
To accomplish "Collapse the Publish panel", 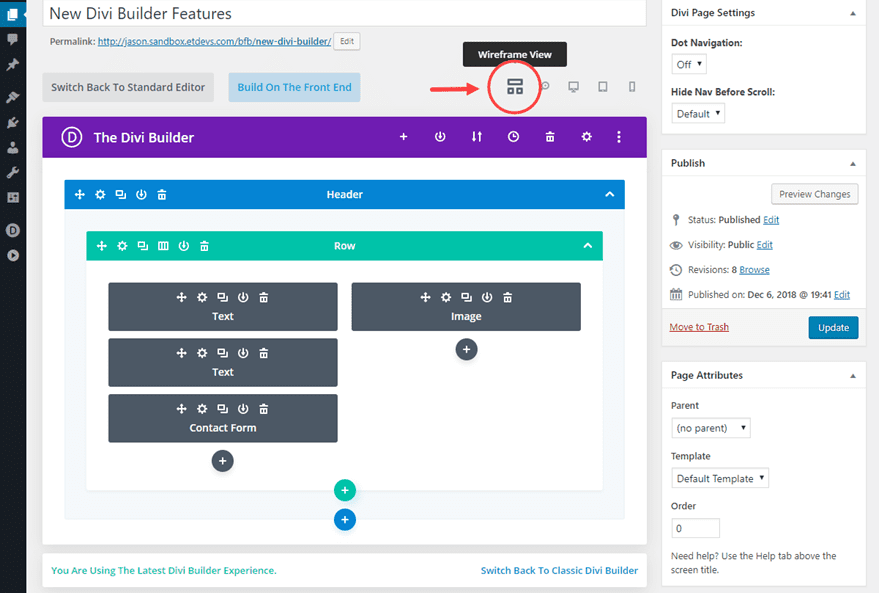I will pyautogui.click(x=853, y=163).
